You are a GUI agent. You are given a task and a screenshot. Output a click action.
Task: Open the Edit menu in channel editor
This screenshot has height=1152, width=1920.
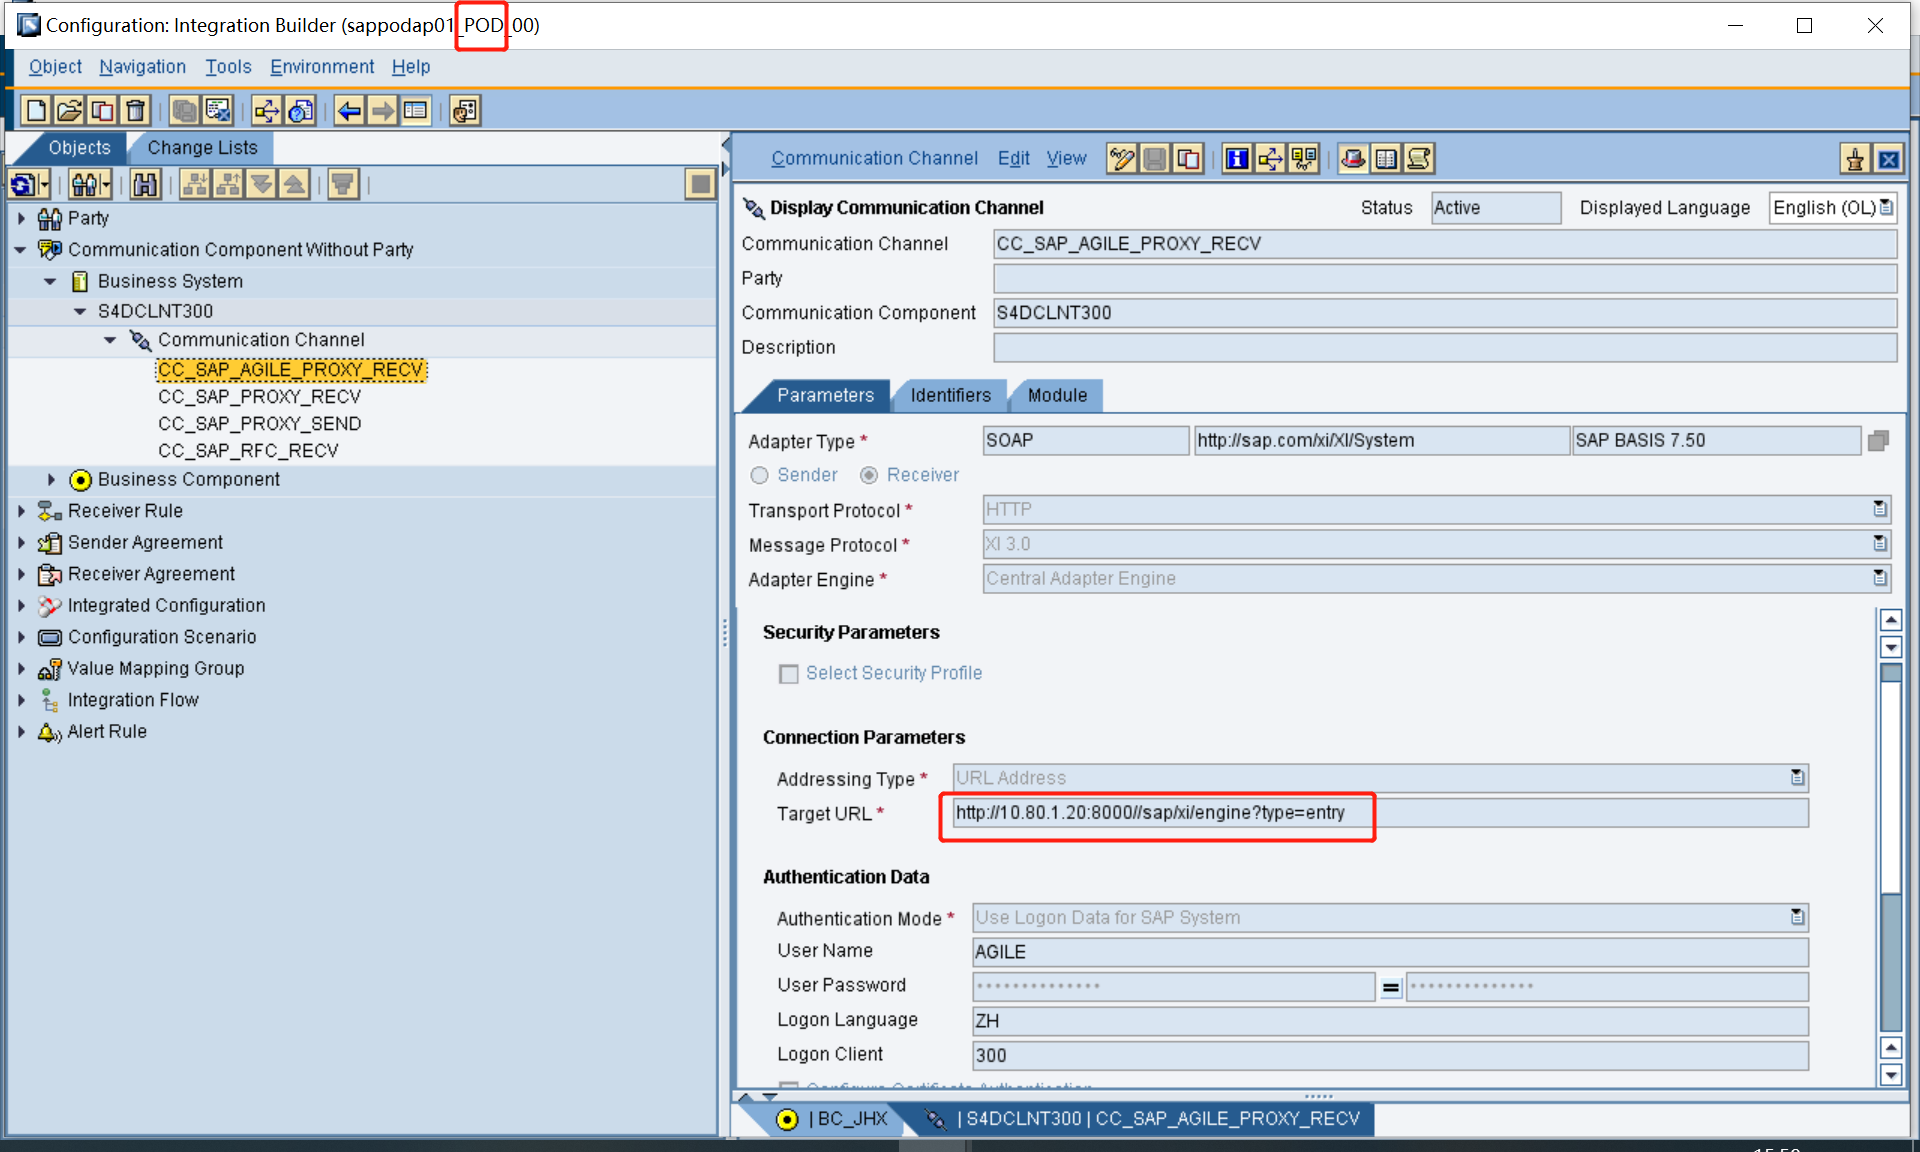pyautogui.click(x=1013, y=158)
